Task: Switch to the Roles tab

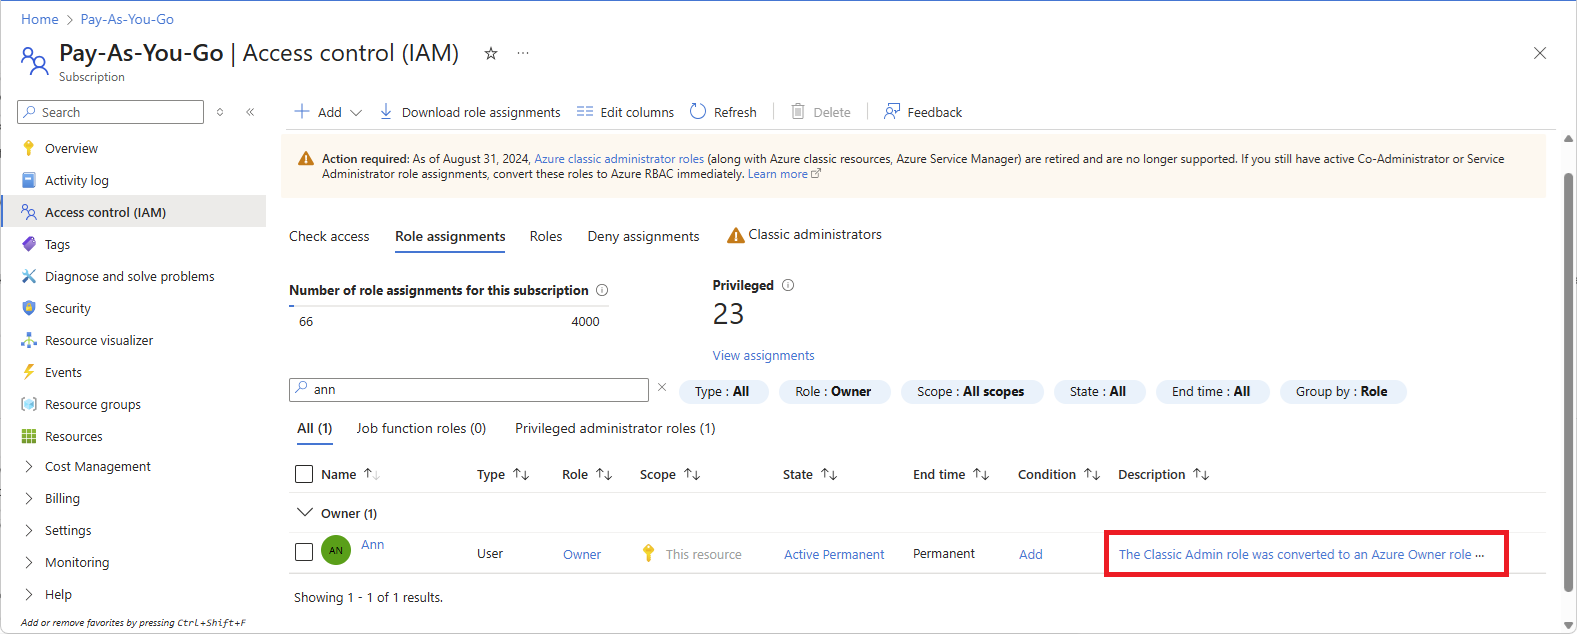Action: pyautogui.click(x=546, y=236)
